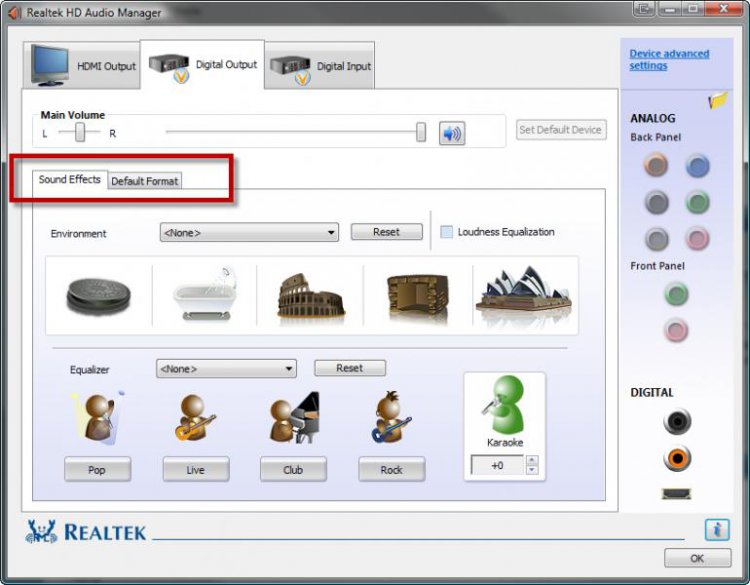This screenshot has width=750, height=585.
Task: Confirm with the OK button
Action: (x=697, y=558)
